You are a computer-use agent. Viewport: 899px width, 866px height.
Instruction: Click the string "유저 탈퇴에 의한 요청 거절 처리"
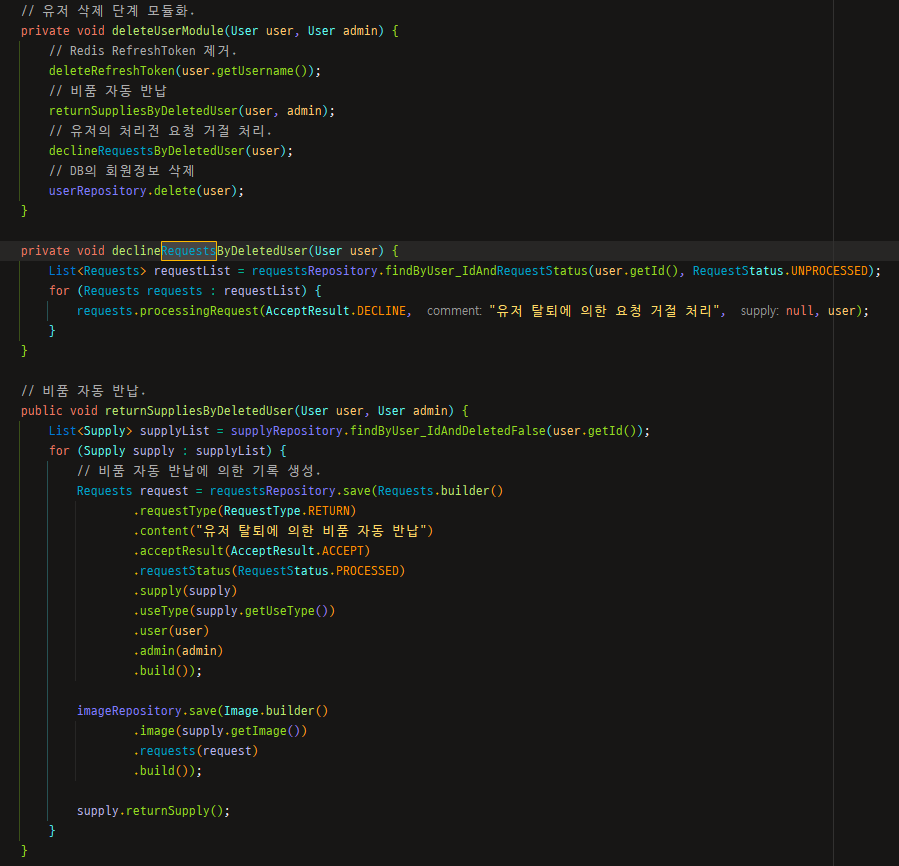pos(604,311)
